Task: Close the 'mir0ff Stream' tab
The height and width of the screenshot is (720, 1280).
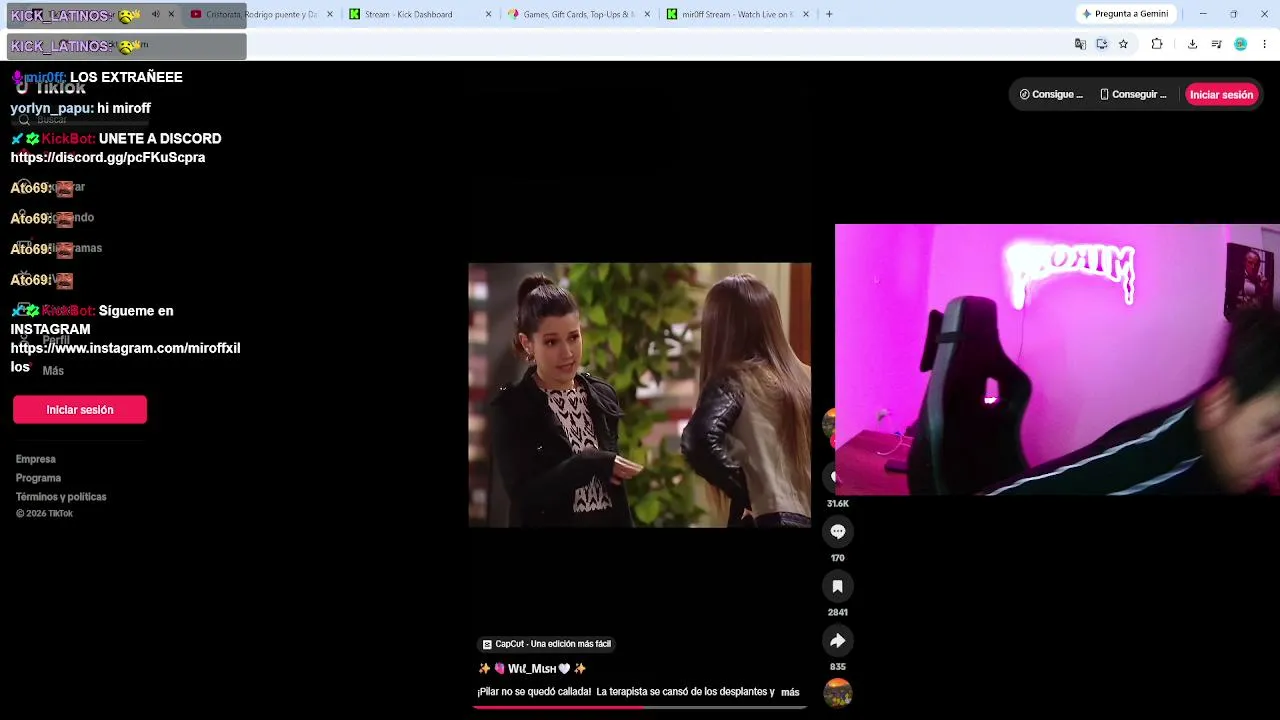Action: 806,14
